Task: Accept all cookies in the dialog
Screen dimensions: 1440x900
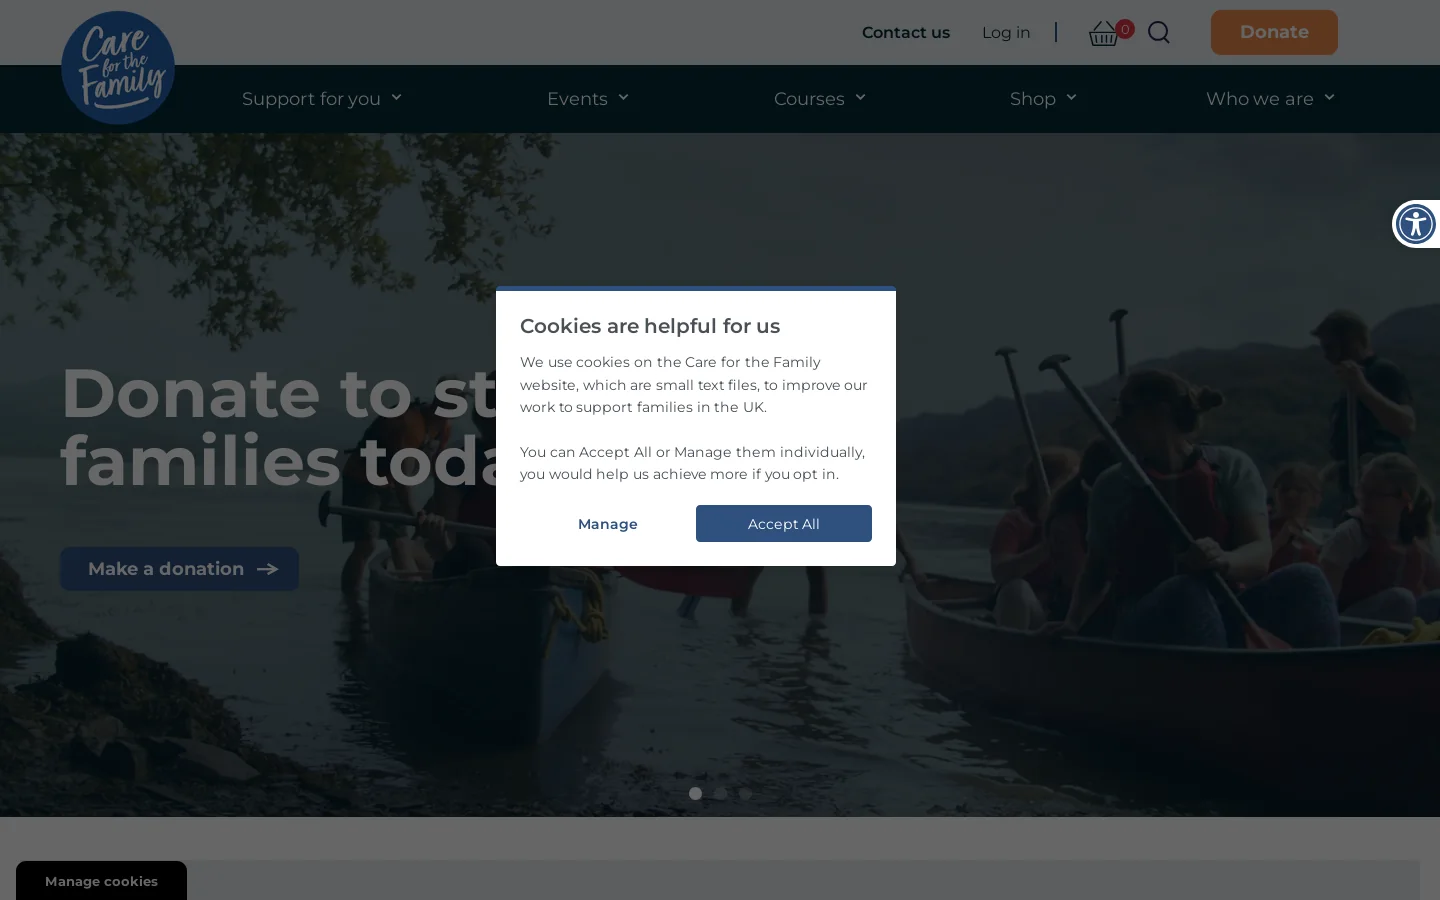Action: 784,524
